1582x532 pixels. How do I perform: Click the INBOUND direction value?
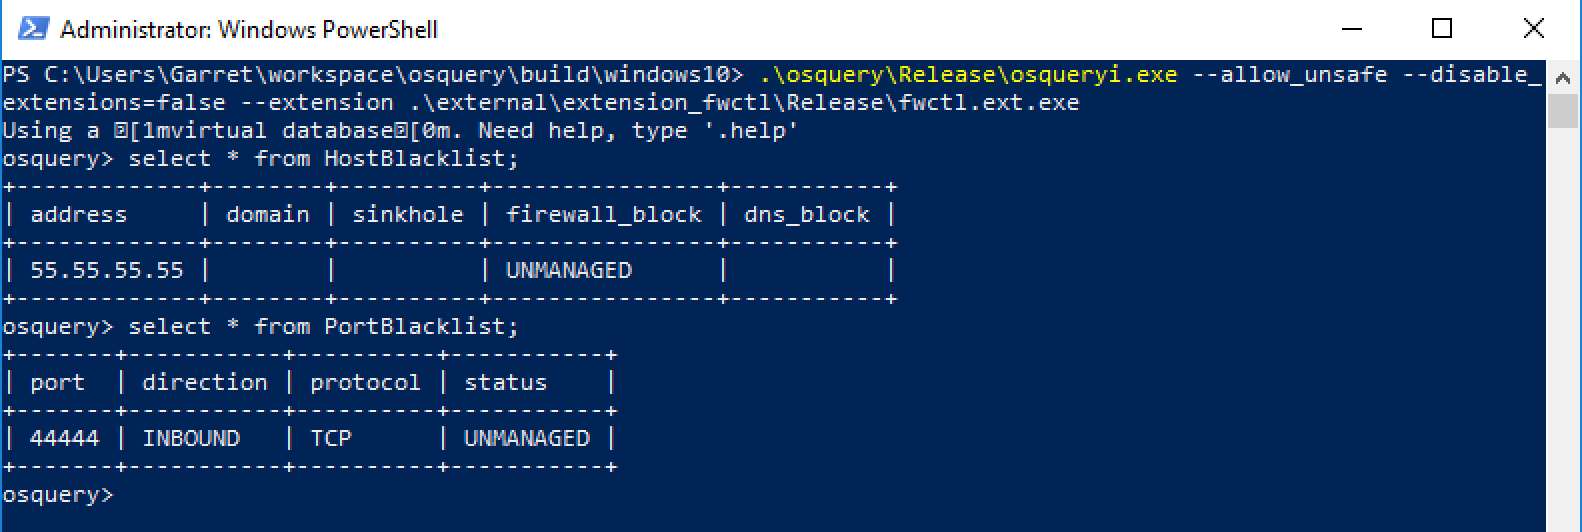point(191,438)
